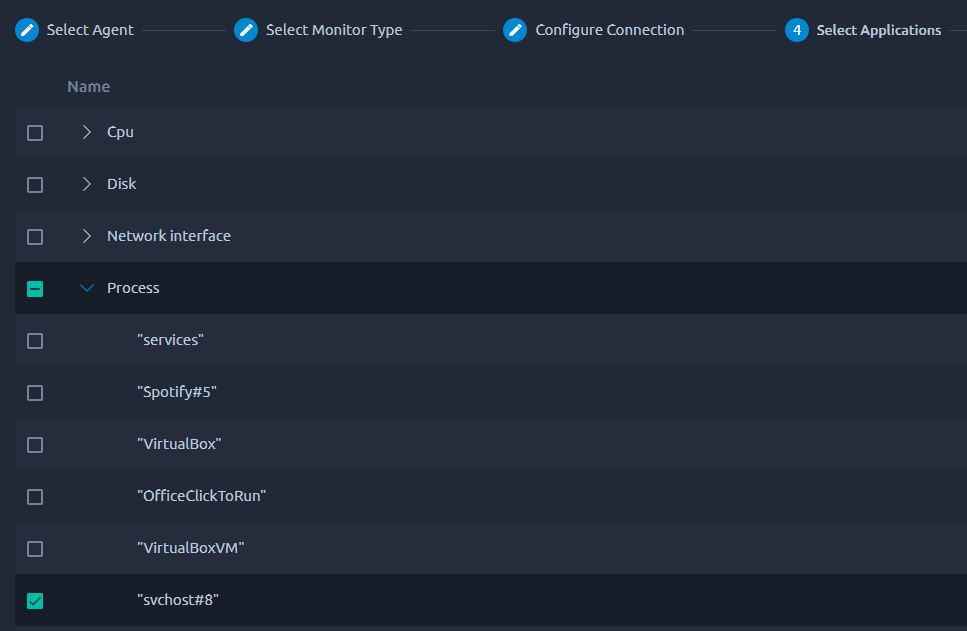Click the Network interface label
The image size is (967, 631).
tap(169, 236)
